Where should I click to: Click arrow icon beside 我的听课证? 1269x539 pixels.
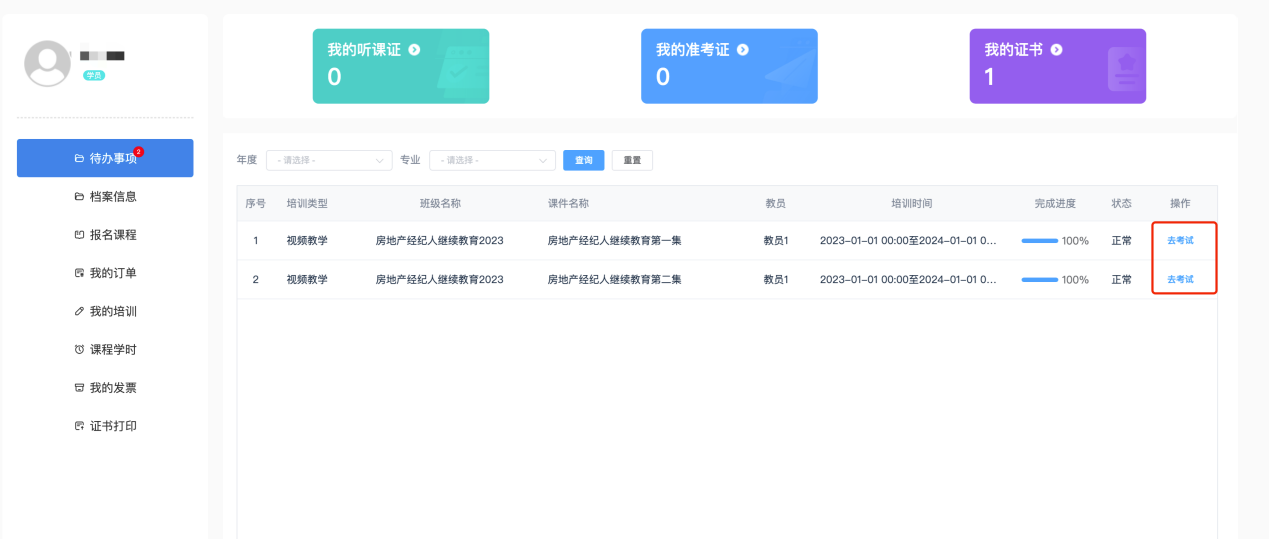pyautogui.click(x=414, y=49)
